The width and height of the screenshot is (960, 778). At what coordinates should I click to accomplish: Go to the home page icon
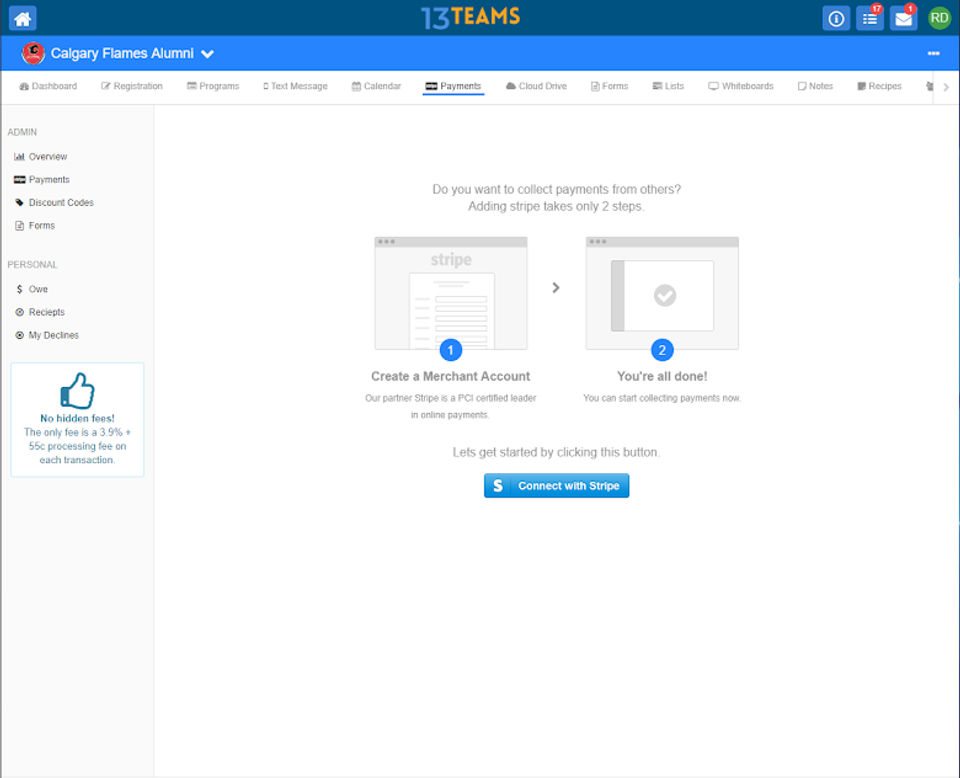(23, 18)
